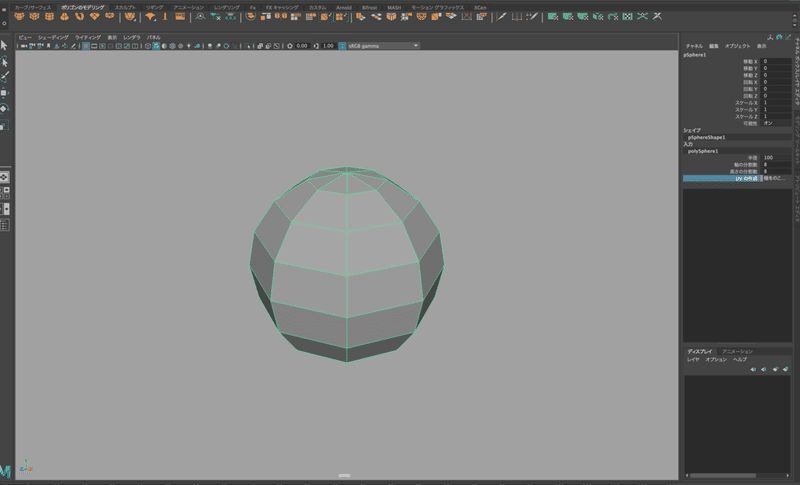Switch to アニメーション layer tab

pos(737,351)
